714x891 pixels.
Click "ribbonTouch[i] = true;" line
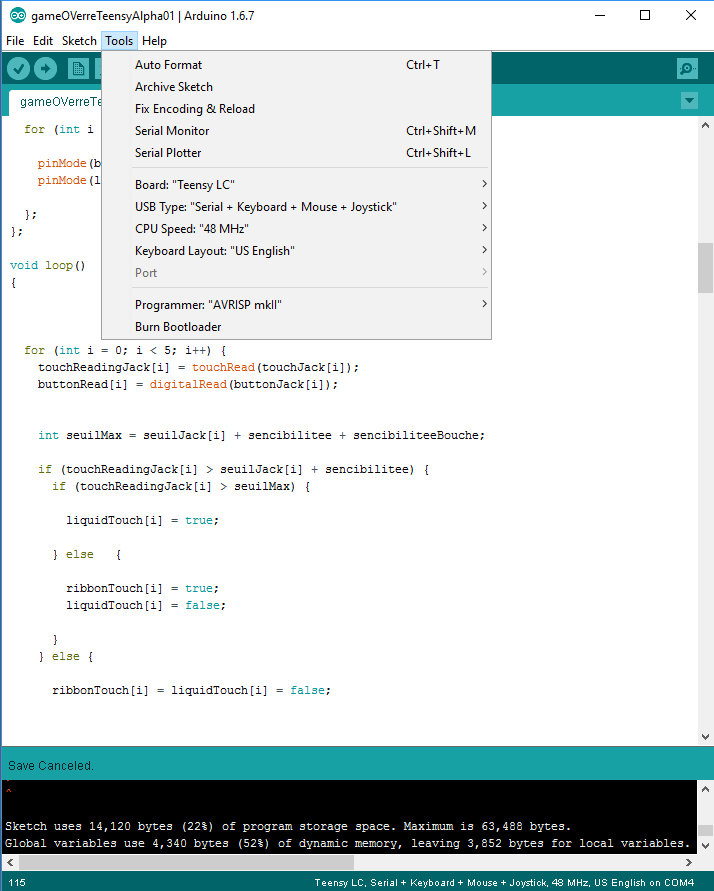point(143,588)
